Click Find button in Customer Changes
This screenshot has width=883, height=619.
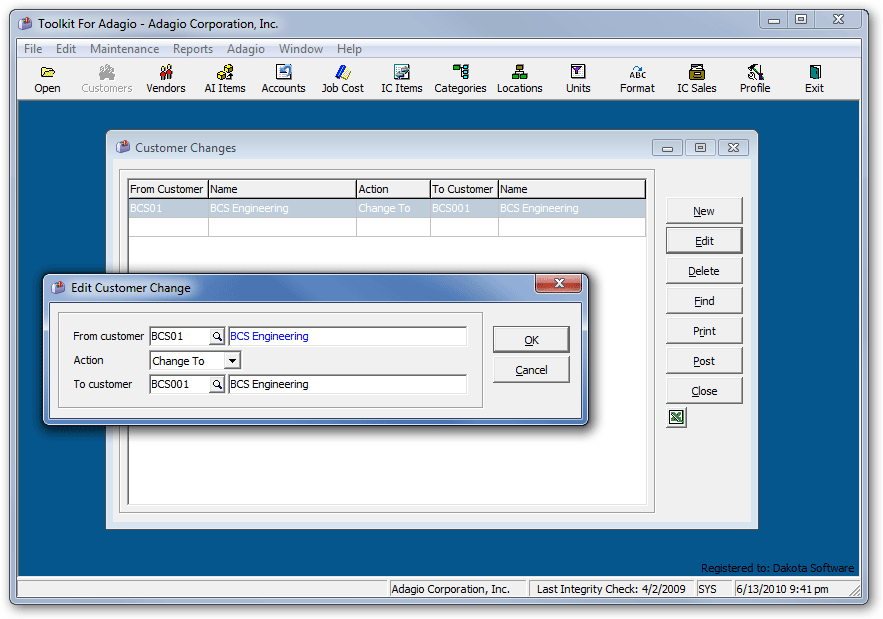pos(704,301)
